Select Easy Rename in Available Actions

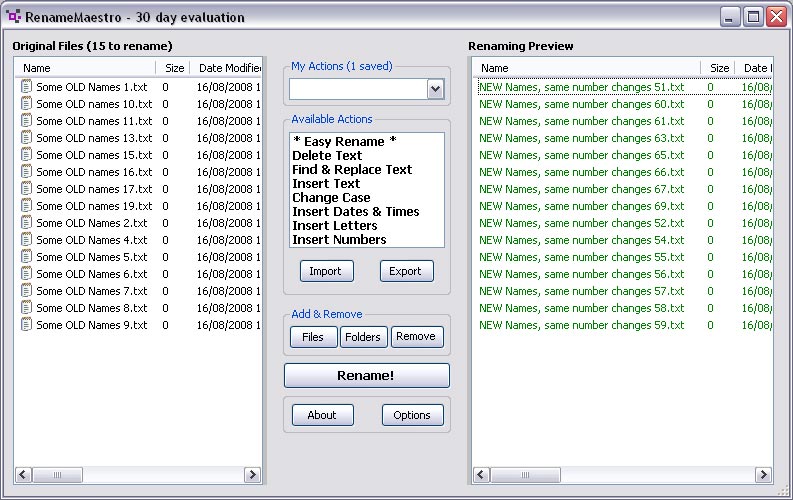pos(344,141)
